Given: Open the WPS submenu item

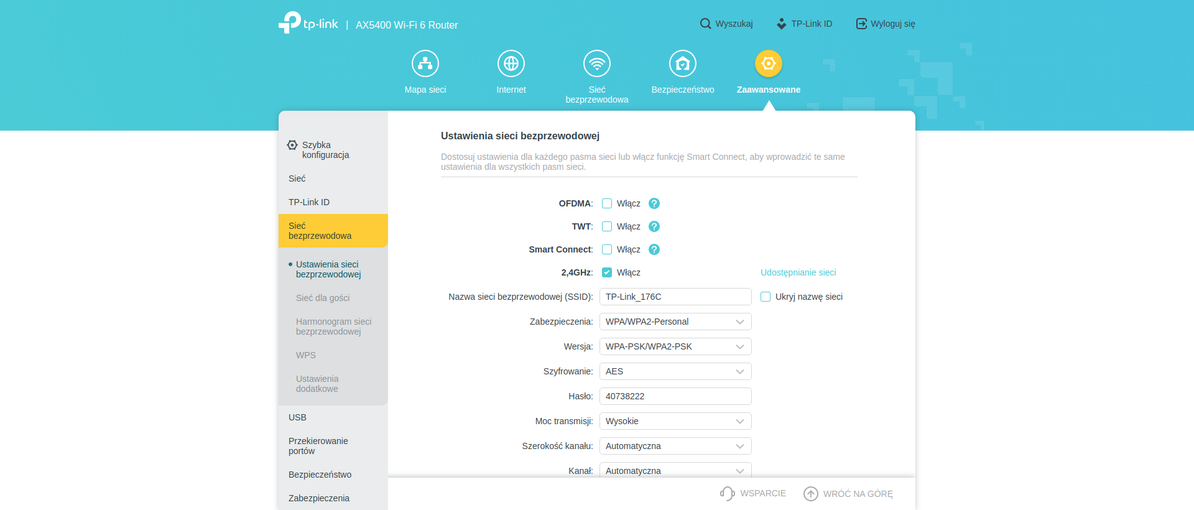Looking at the screenshot, I should (306, 355).
